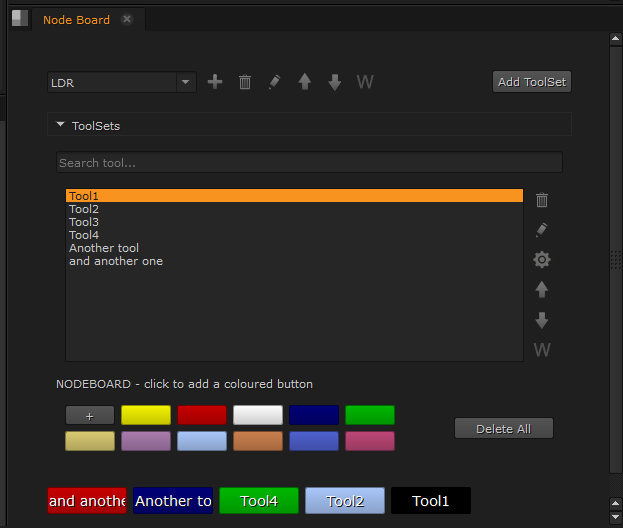Click the trash icon in top toolbar
This screenshot has width=623, height=528.
pos(245,82)
